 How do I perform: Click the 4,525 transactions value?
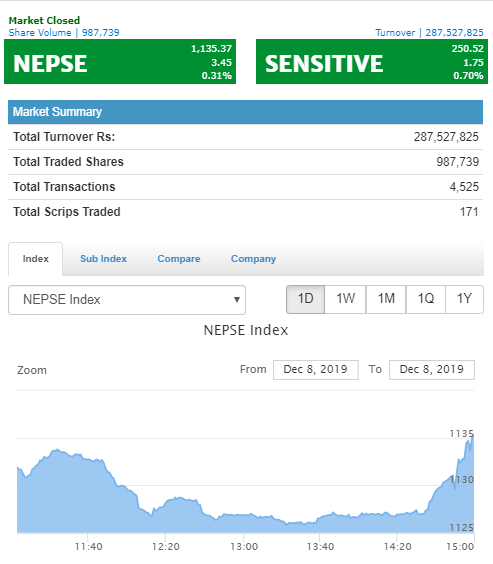point(464,187)
